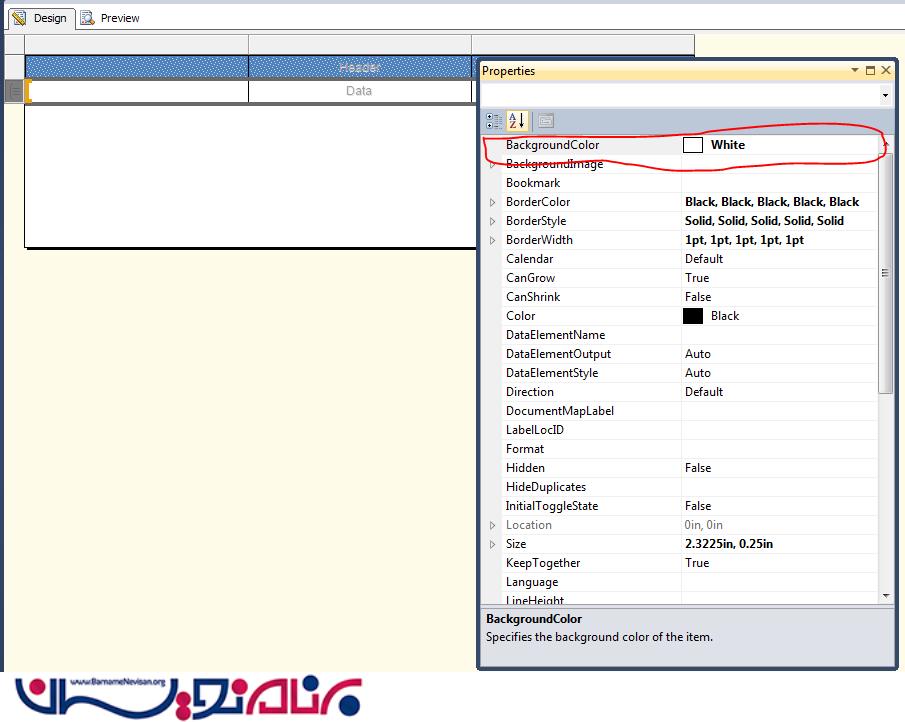This screenshot has width=905, height=722.
Task: Switch to the Design tab
Action: (x=40, y=18)
